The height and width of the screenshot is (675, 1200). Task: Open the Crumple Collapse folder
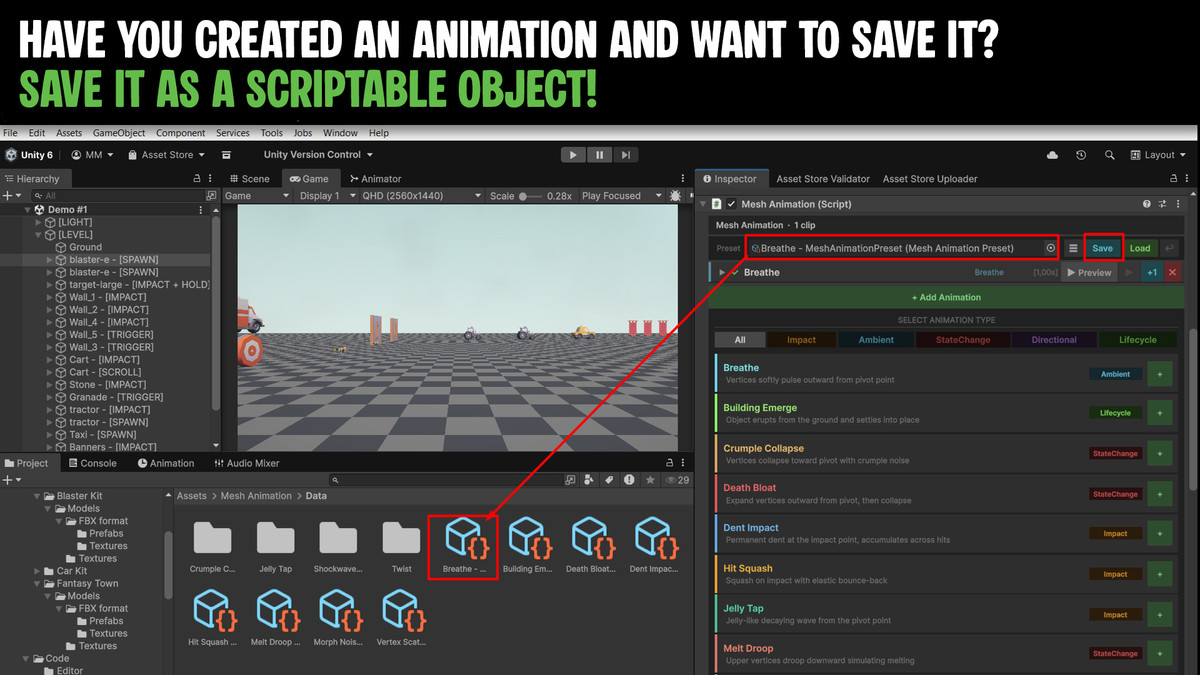click(x=212, y=546)
